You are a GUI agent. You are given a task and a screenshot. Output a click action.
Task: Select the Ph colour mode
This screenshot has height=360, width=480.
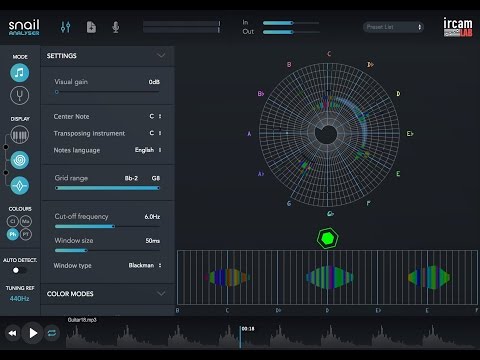pyautogui.click(x=13, y=234)
